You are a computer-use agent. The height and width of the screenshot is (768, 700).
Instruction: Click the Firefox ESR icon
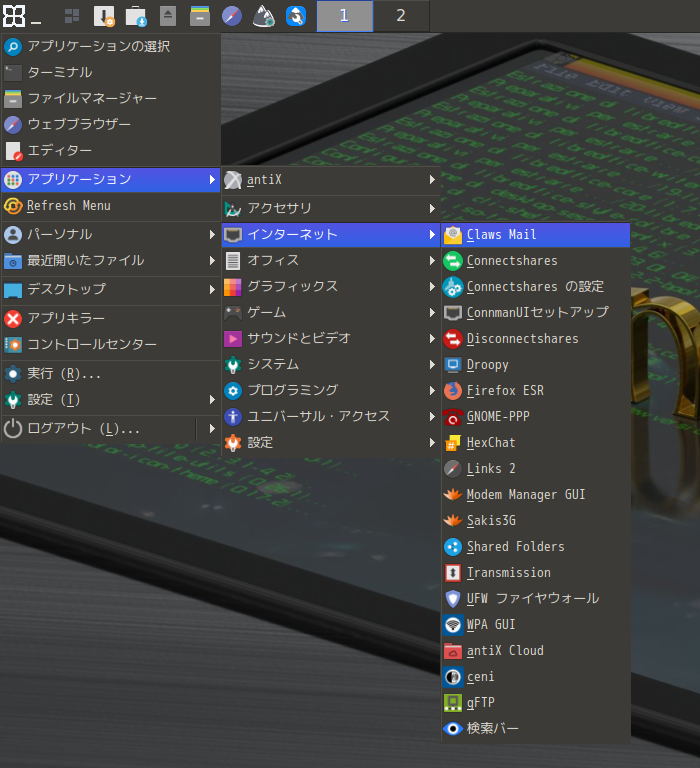[453, 391]
